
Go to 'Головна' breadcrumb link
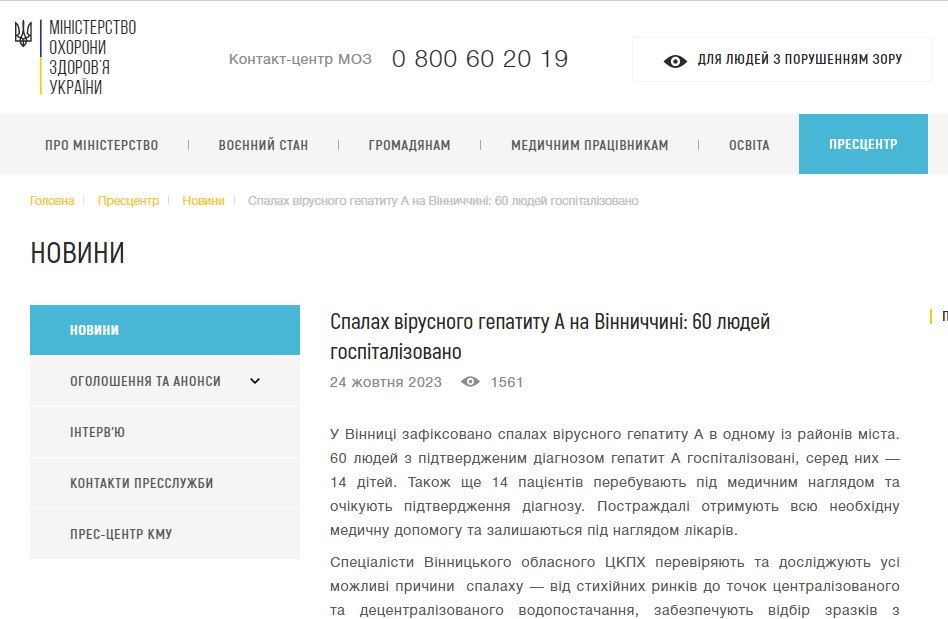coord(52,201)
